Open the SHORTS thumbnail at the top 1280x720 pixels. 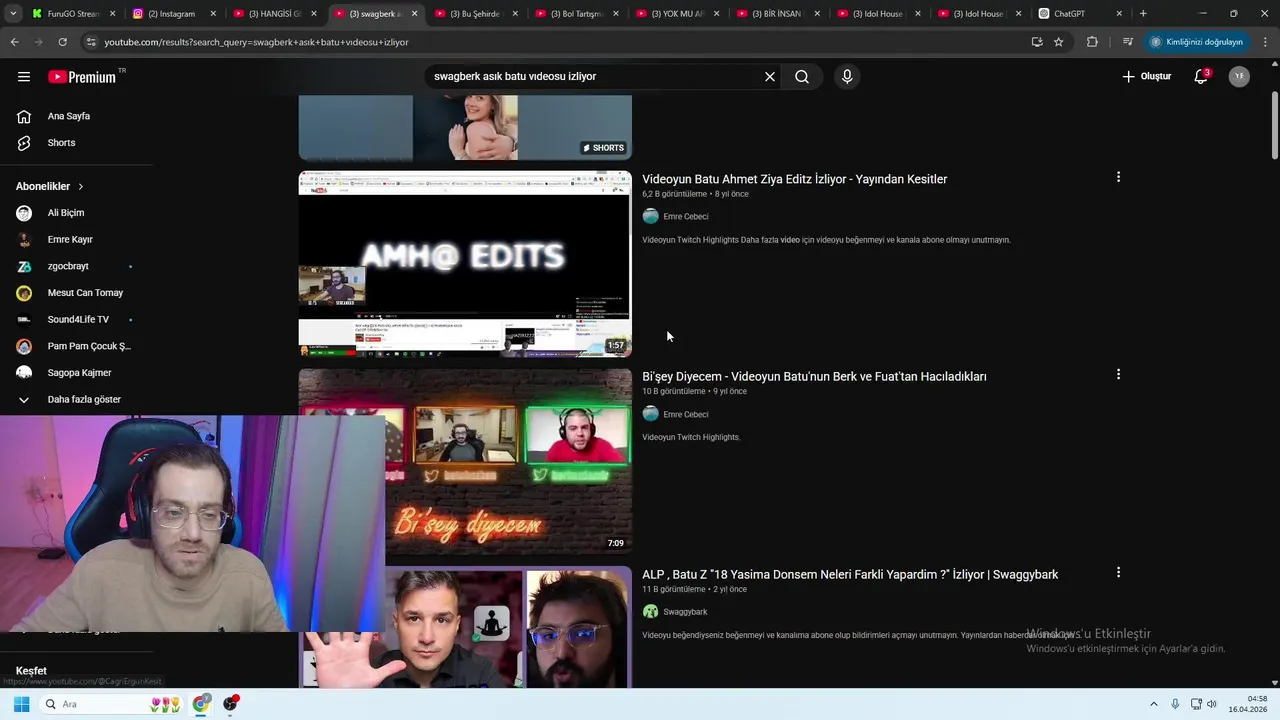[465, 128]
